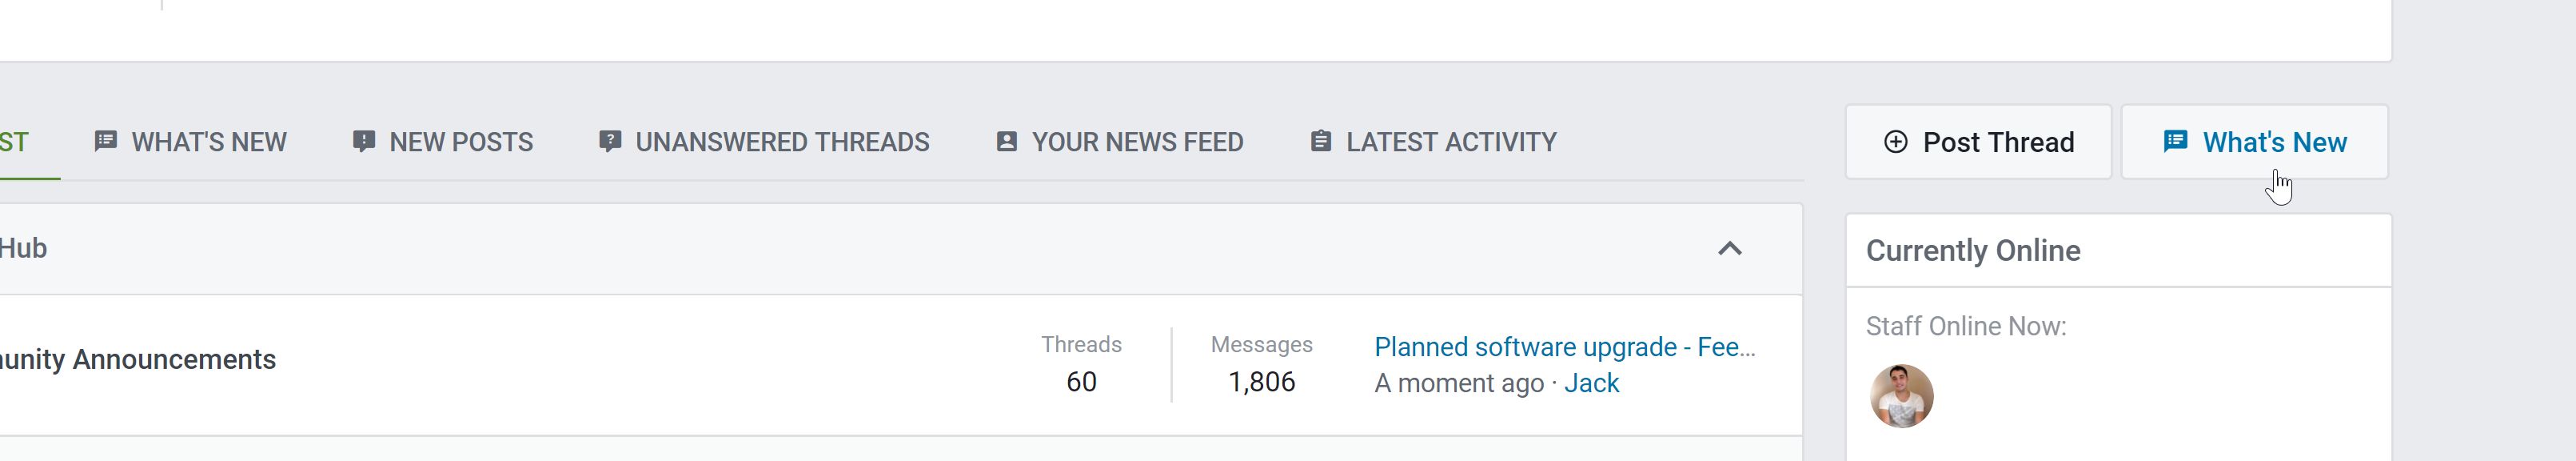Open the staff member's avatar photo
The width and height of the screenshot is (2576, 461).
click(1901, 396)
